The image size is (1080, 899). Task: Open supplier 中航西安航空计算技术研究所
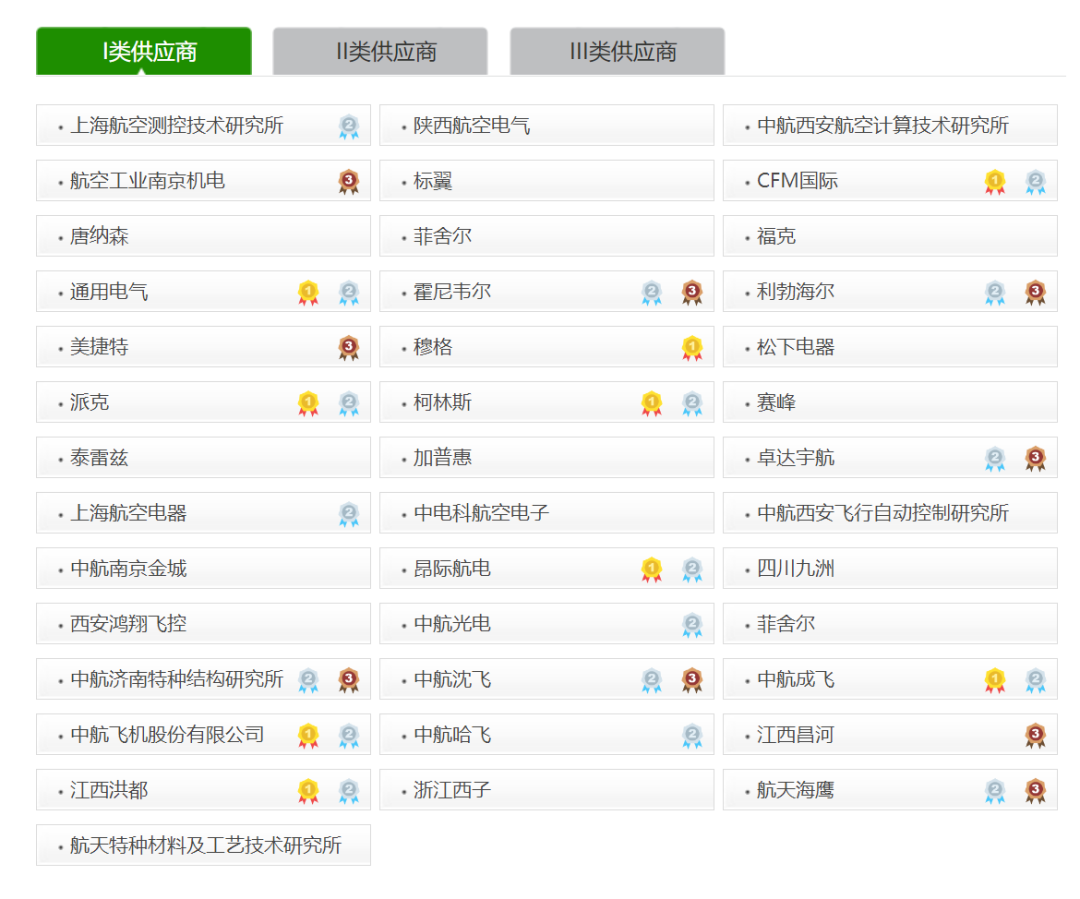[890, 125]
